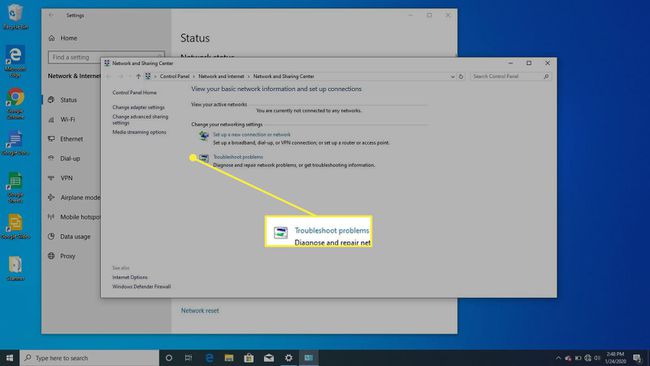
Task: Click Network and Internet in breadcrumb
Action: (x=221, y=76)
